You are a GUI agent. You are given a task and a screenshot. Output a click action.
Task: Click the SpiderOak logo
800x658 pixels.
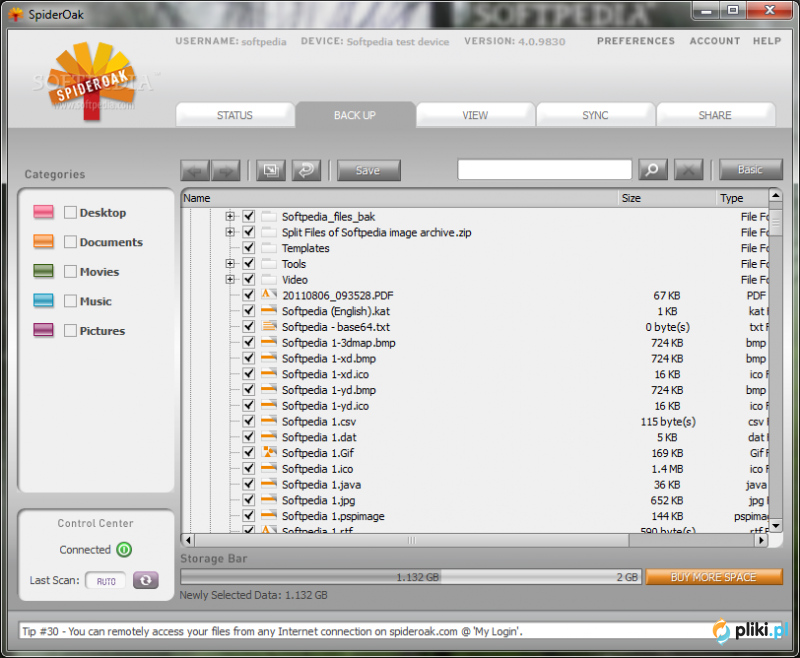(x=93, y=82)
